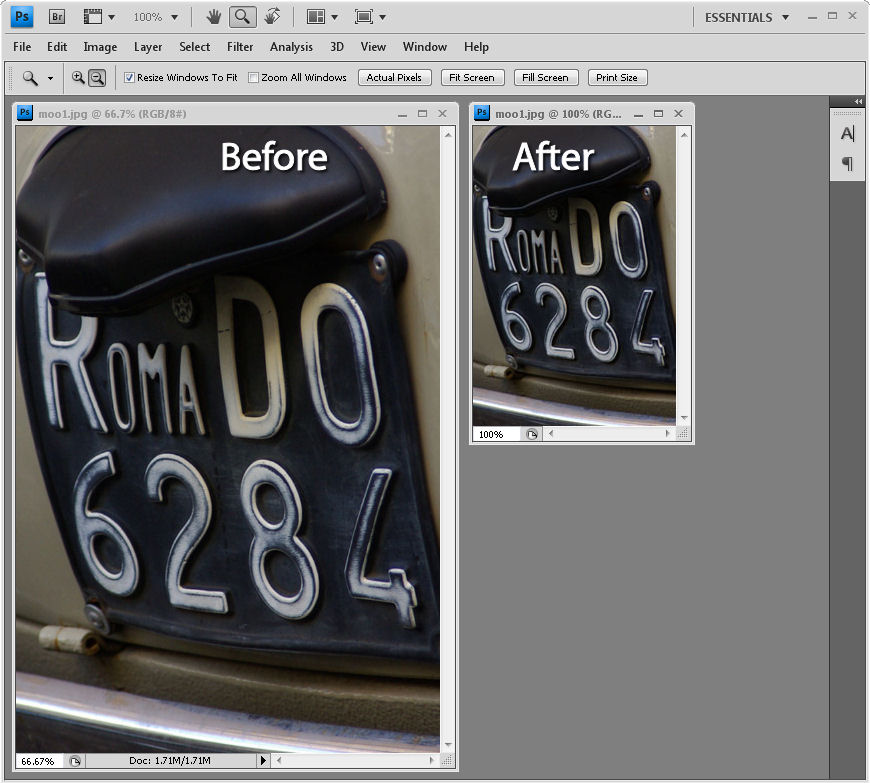870x783 pixels.
Task: Click scroll down arrow in Before window
Action: [x=448, y=745]
